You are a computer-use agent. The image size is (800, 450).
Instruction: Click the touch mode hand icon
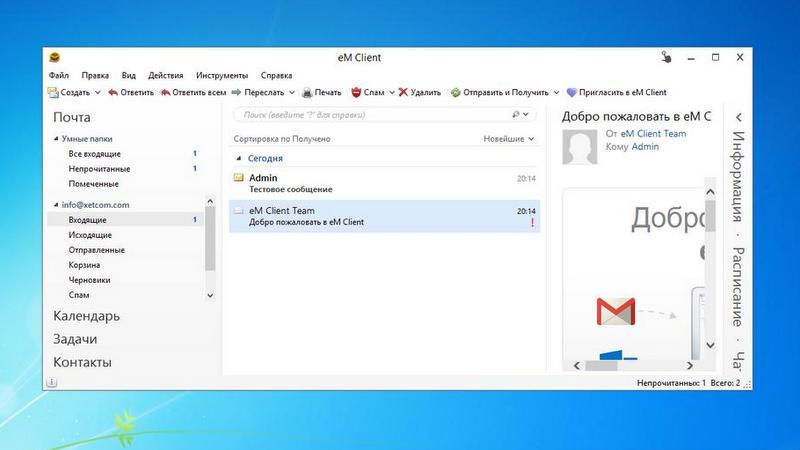[666, 57]
